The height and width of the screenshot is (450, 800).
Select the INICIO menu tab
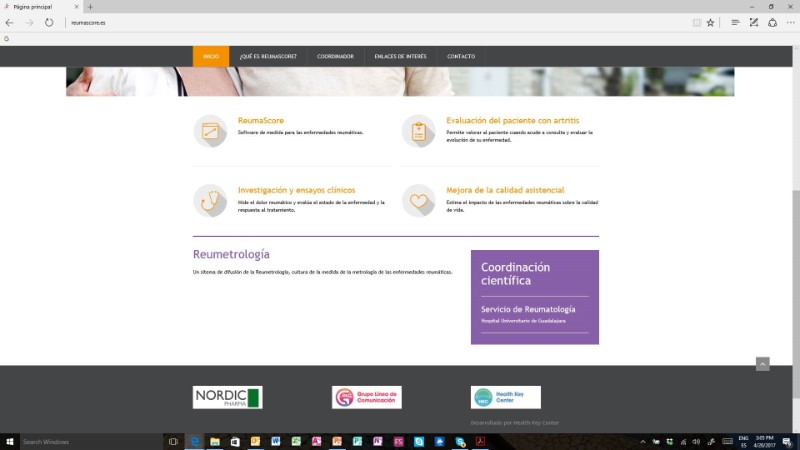tap(211, 57)
